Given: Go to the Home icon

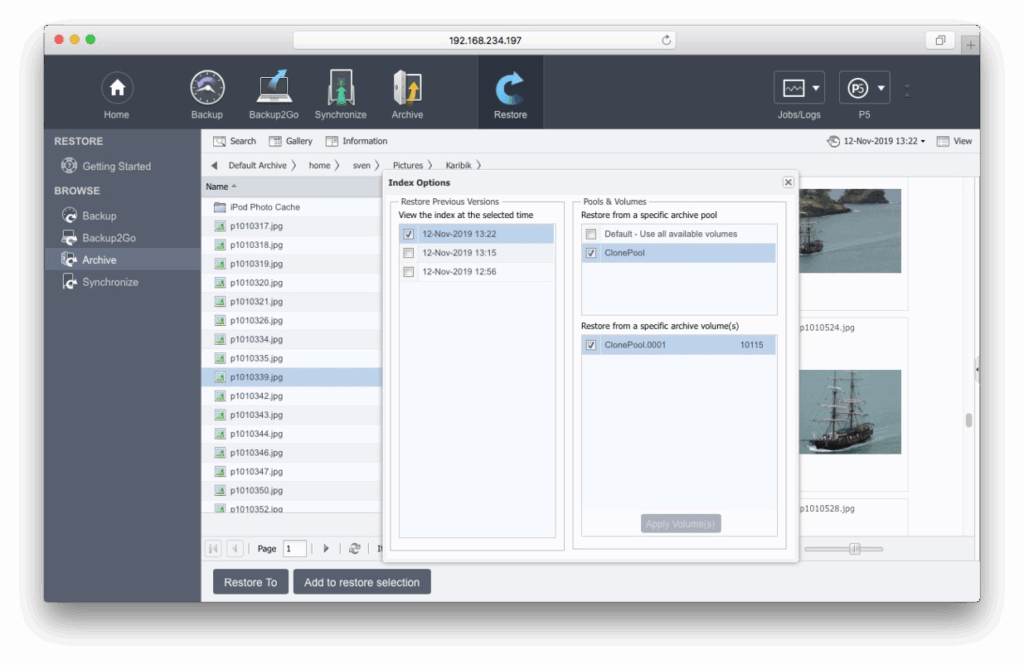Looking at the screenshot, I should coord(117,89).
